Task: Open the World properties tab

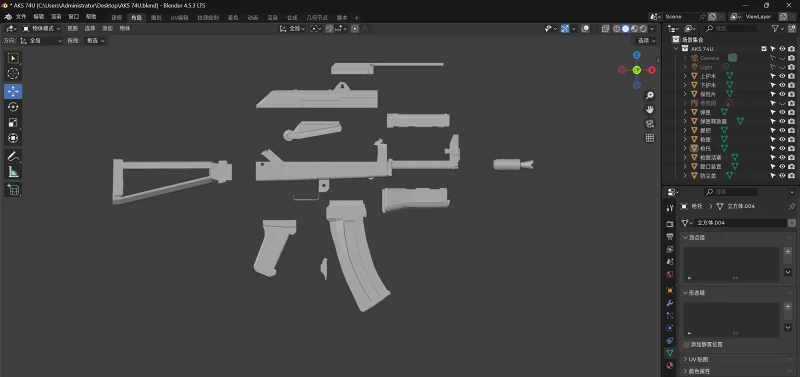Action: coord(670,274)
